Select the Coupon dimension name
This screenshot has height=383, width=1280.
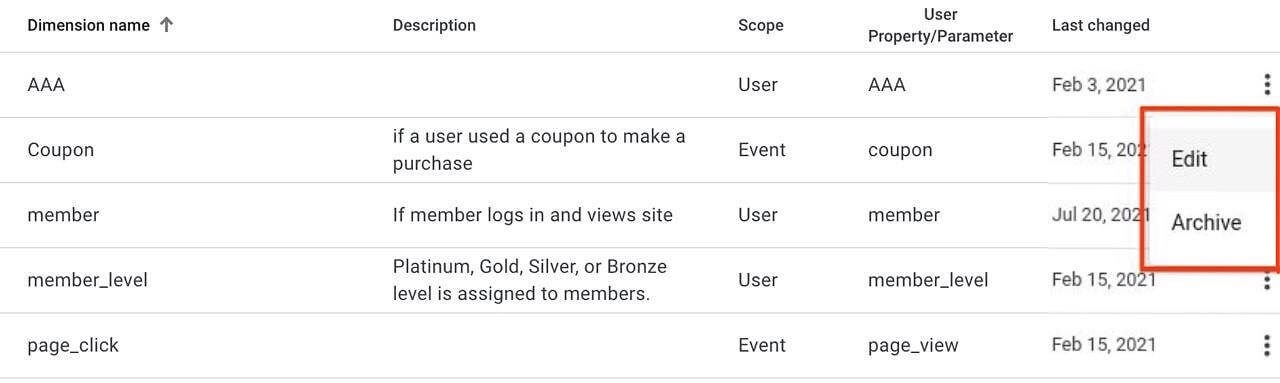[x=60, y=150]
